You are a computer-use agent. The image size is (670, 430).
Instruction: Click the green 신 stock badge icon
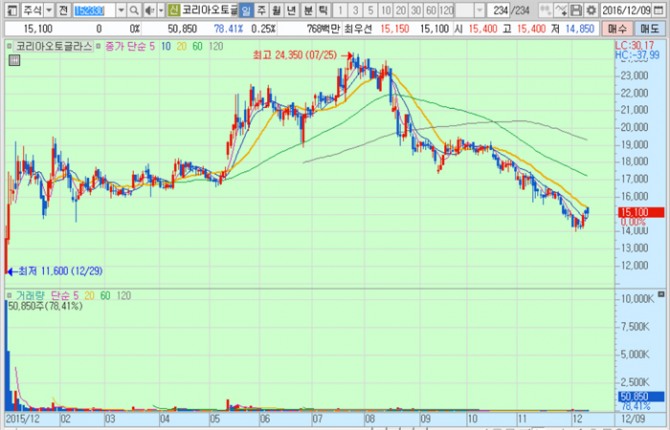point(173,8)
